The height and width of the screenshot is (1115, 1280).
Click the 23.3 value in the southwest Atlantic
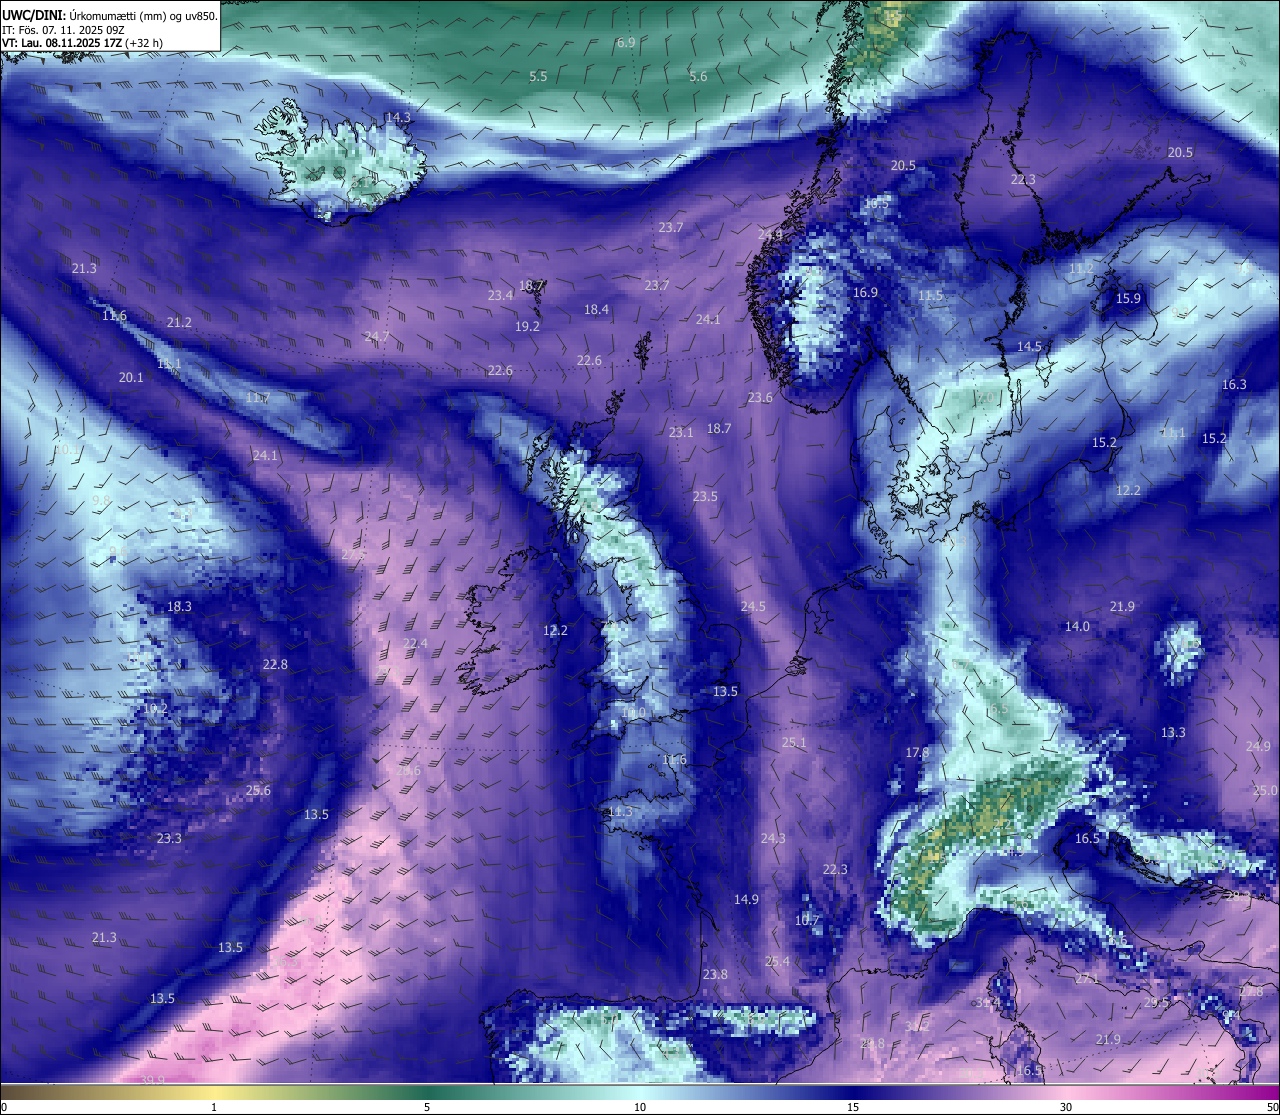point(169,839)
